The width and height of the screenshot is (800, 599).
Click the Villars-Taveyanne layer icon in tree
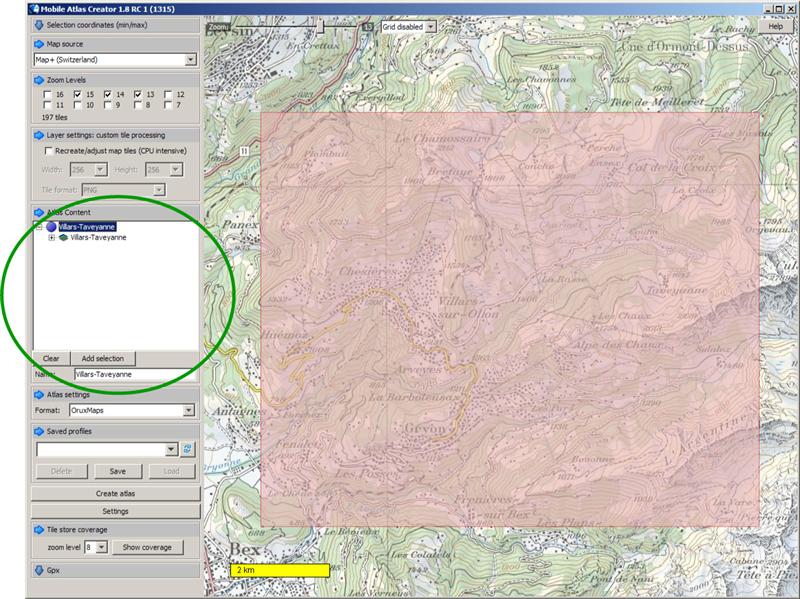pyautogui.click(x=63, y=238)
